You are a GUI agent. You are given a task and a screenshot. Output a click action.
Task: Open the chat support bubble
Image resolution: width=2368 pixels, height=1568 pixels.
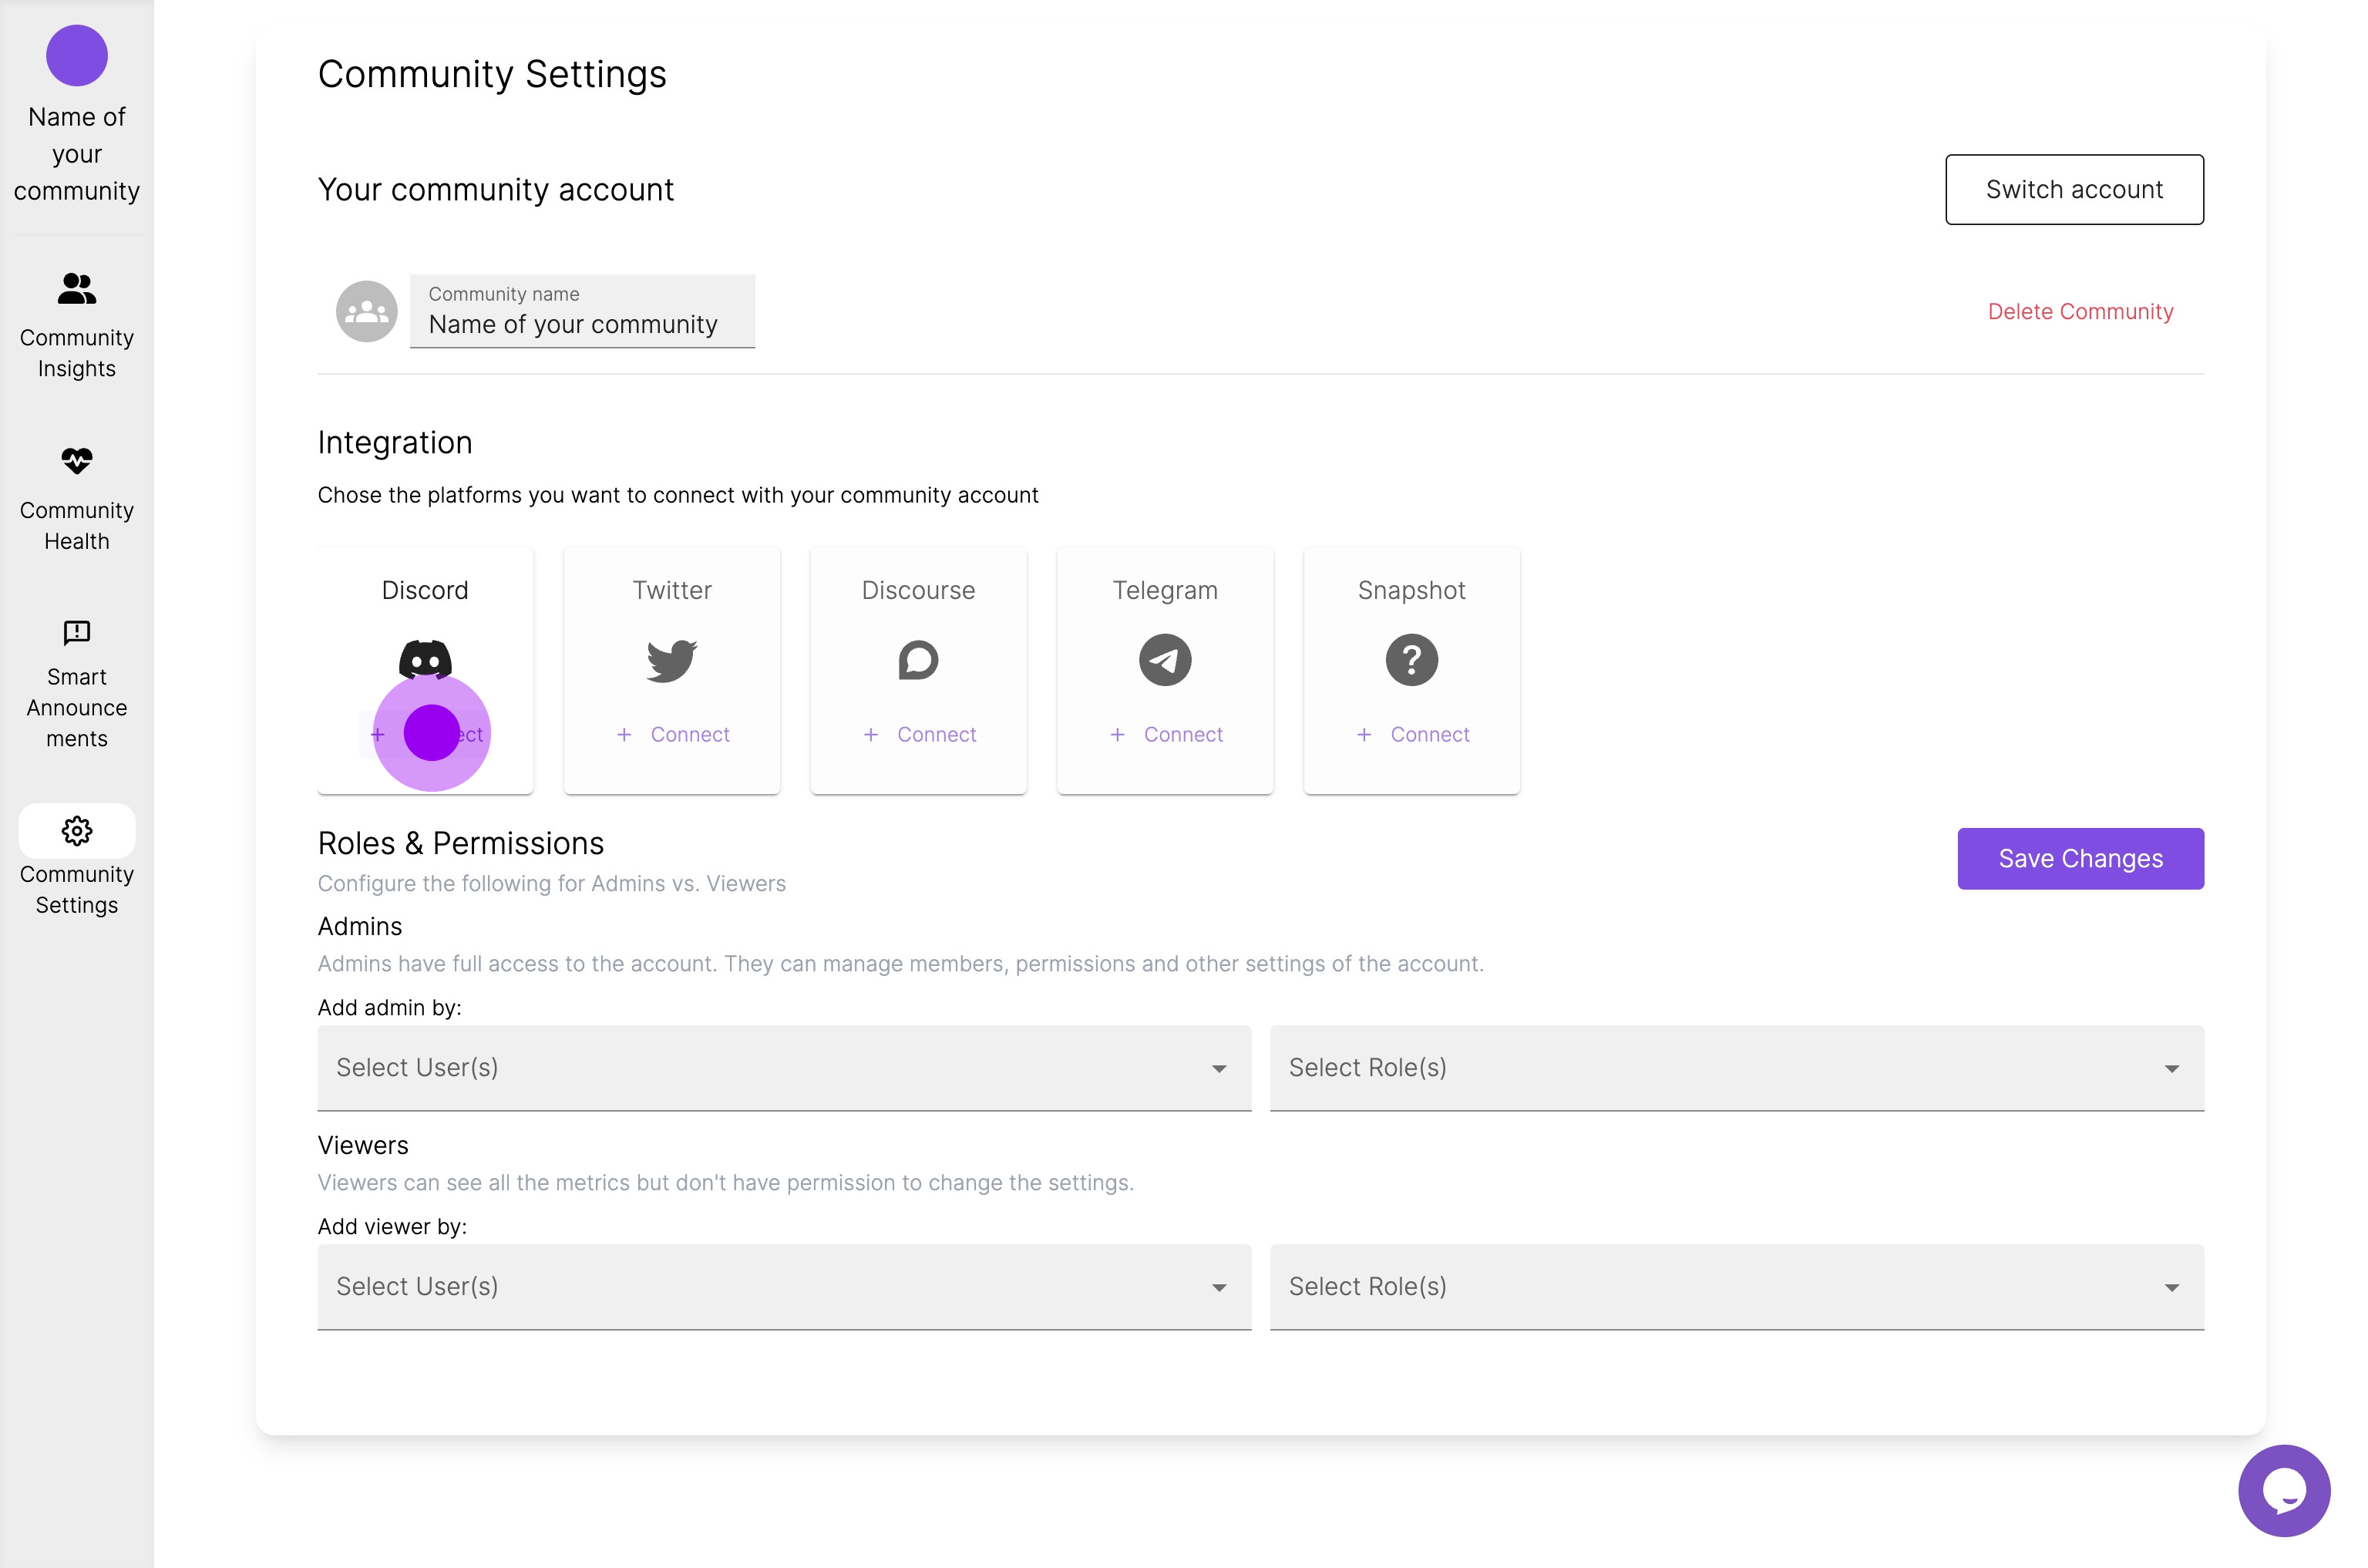pos(2283,1490)
